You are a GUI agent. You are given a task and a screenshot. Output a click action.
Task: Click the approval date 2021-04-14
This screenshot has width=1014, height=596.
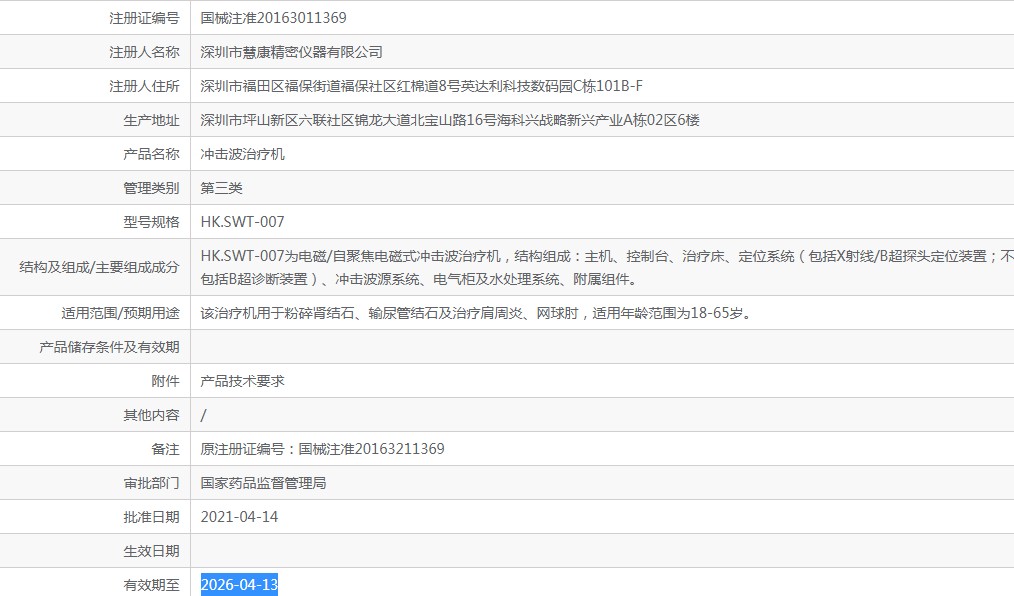[239, 517]
